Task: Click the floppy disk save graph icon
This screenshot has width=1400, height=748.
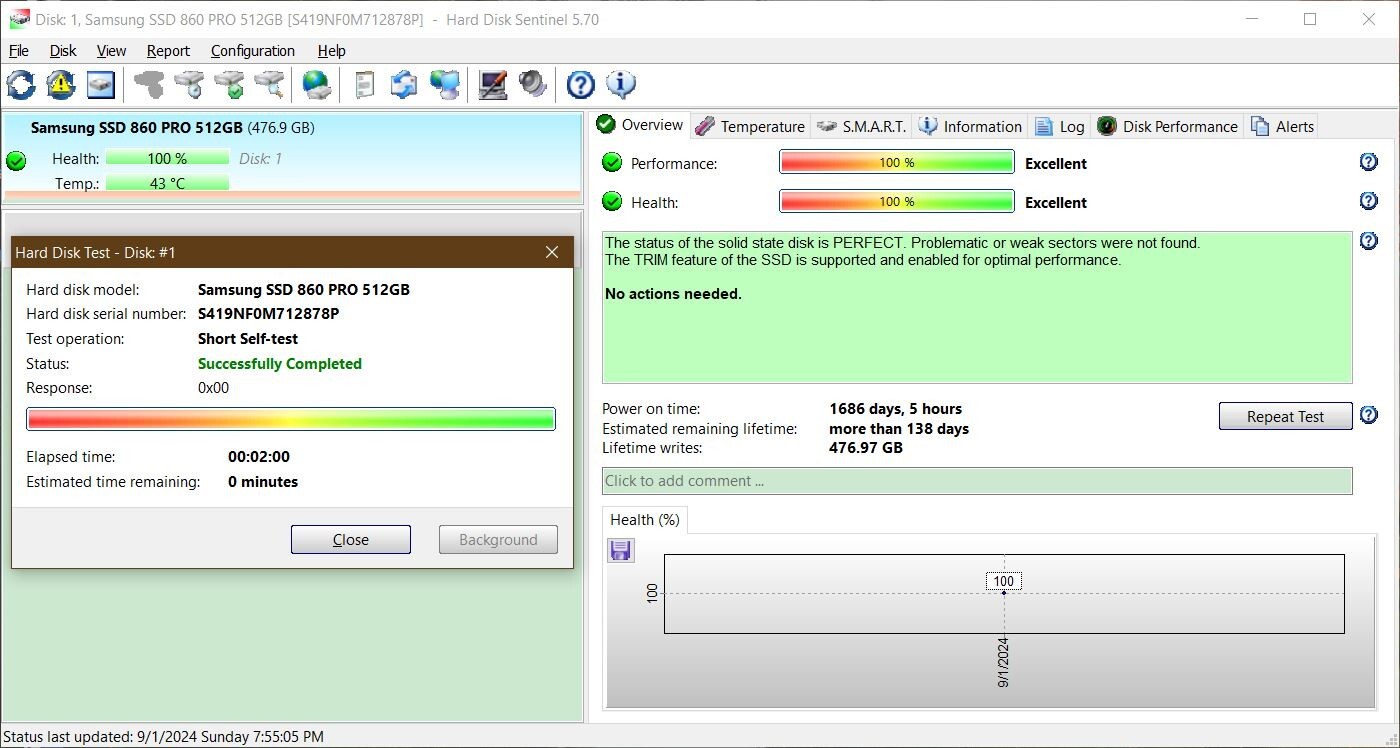Action: point(620,550)
